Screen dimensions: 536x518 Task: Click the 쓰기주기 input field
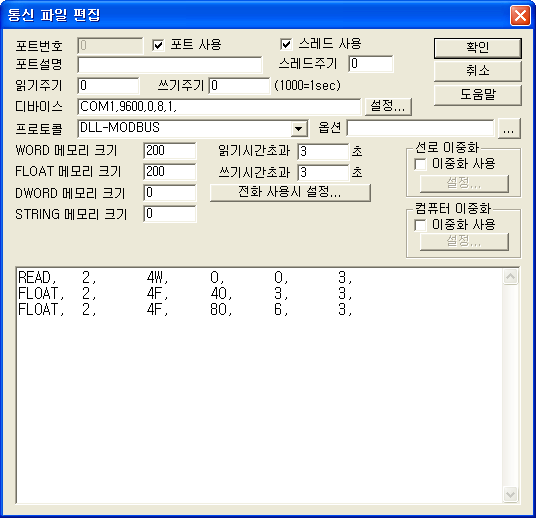[x=239, y=85]
